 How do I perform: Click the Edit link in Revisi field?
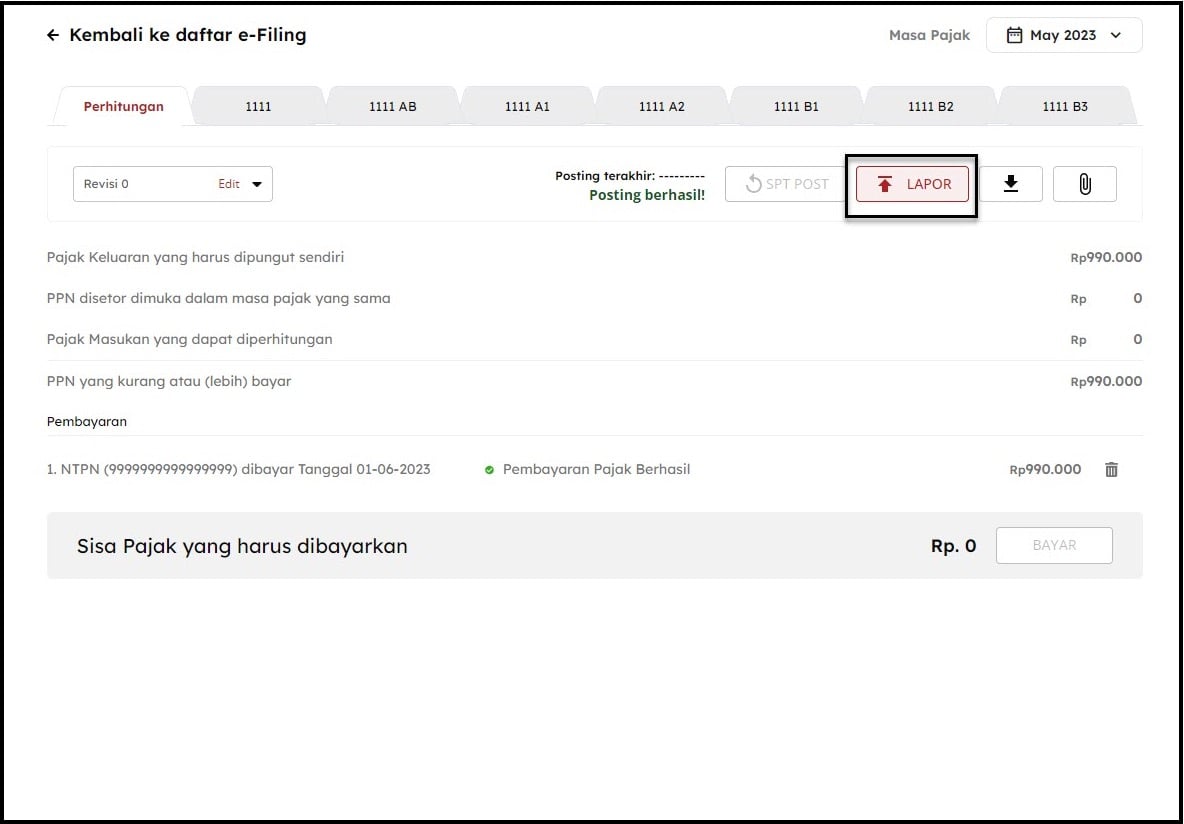[x=229, y=184]
